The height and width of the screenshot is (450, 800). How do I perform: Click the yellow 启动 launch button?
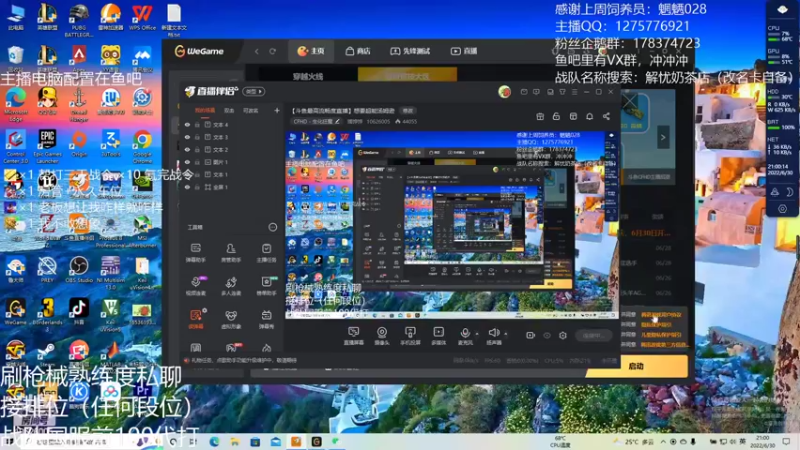[x=636, y=366]
